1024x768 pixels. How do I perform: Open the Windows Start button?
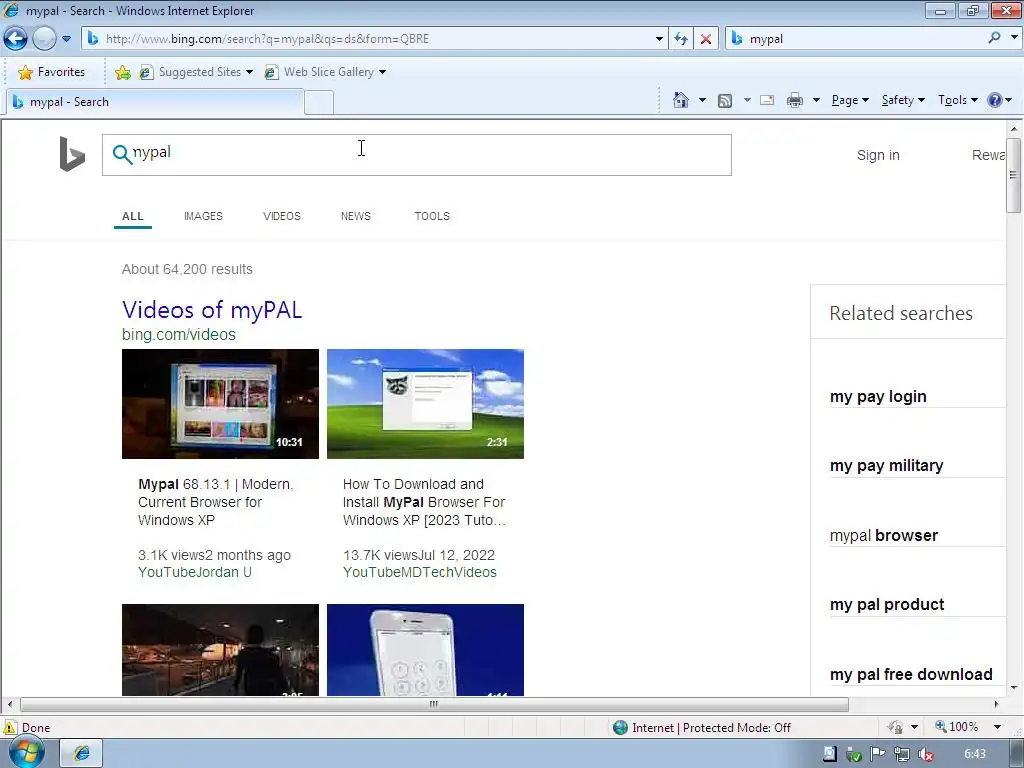pos(26,752)
